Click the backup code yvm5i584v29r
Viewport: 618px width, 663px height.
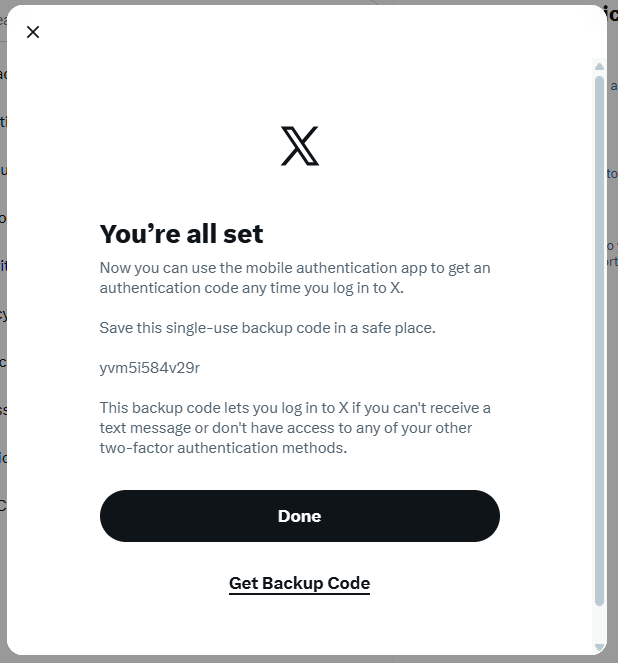coord(150,367)
